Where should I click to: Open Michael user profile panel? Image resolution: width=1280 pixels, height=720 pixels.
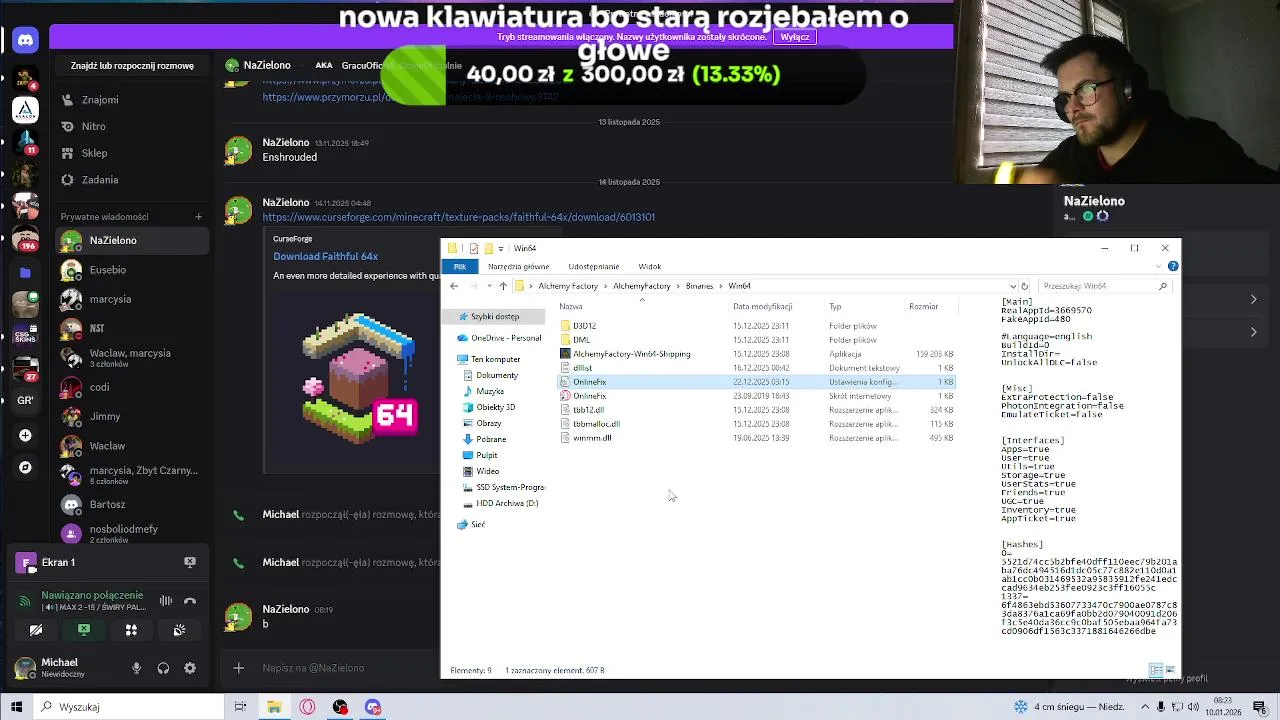[60, 668]
